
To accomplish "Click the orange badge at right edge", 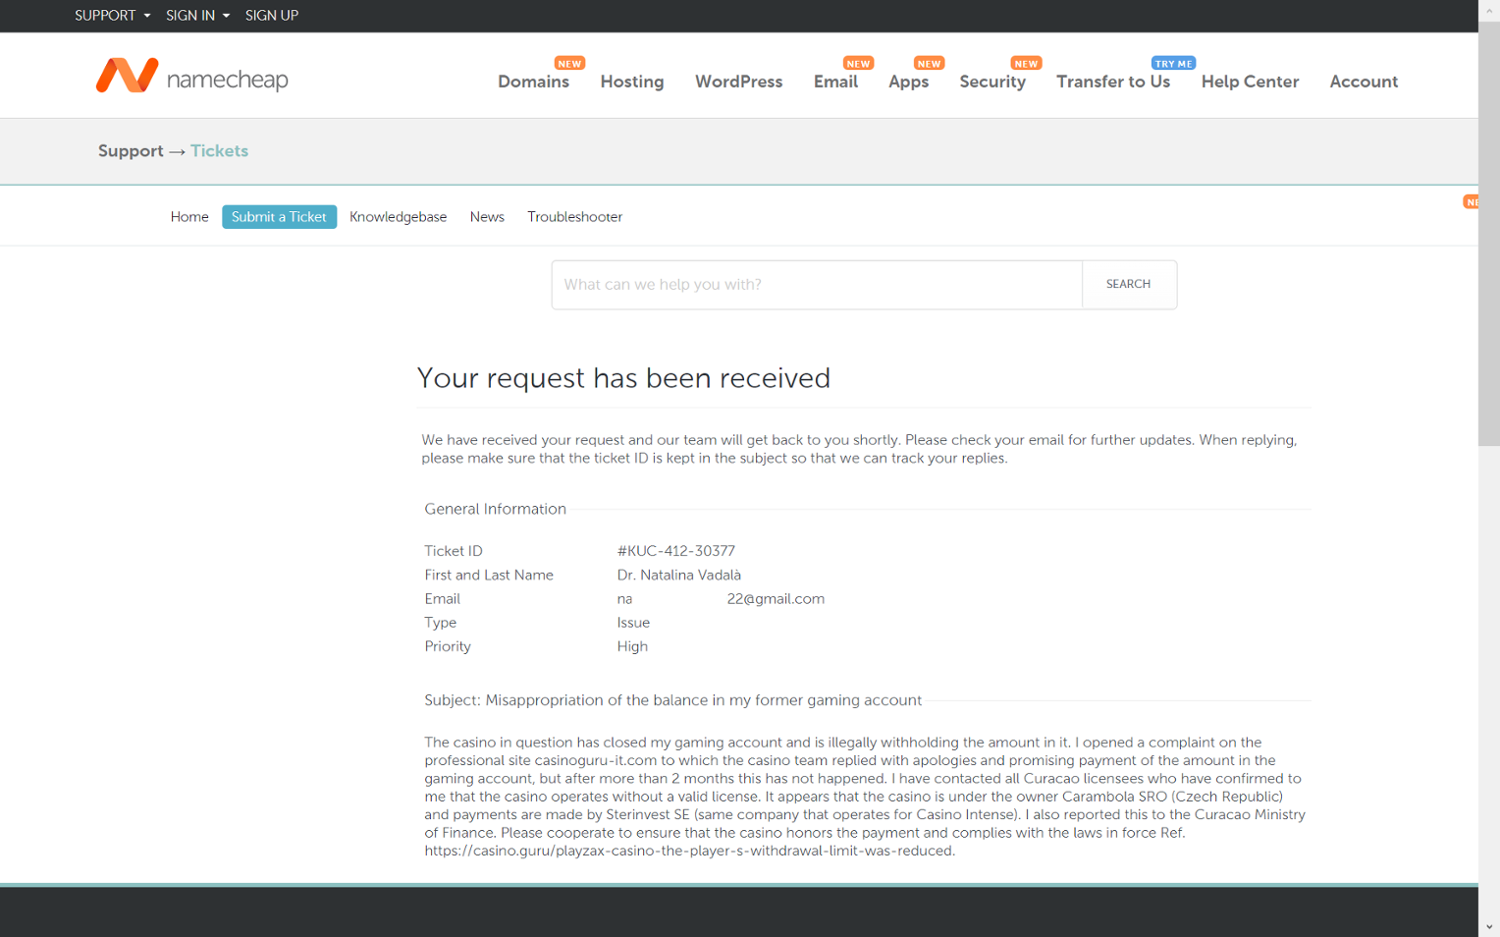I will (1471, 202).
